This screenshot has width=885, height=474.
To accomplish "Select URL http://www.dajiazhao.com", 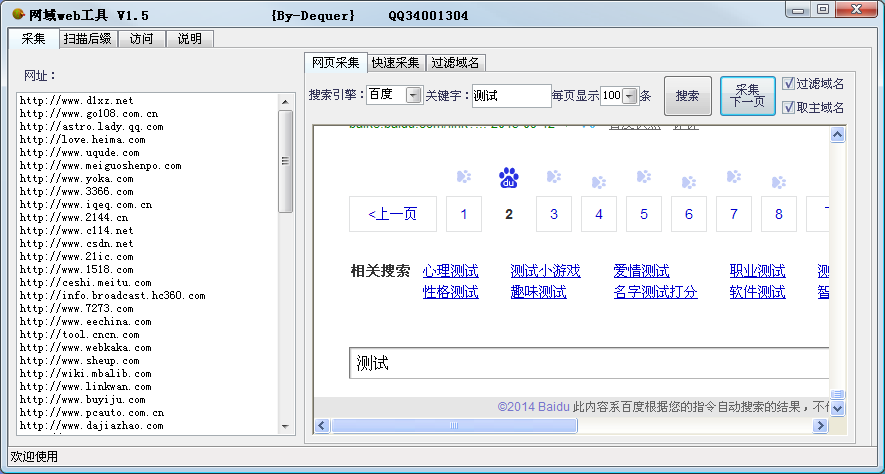I will point(91,425).
